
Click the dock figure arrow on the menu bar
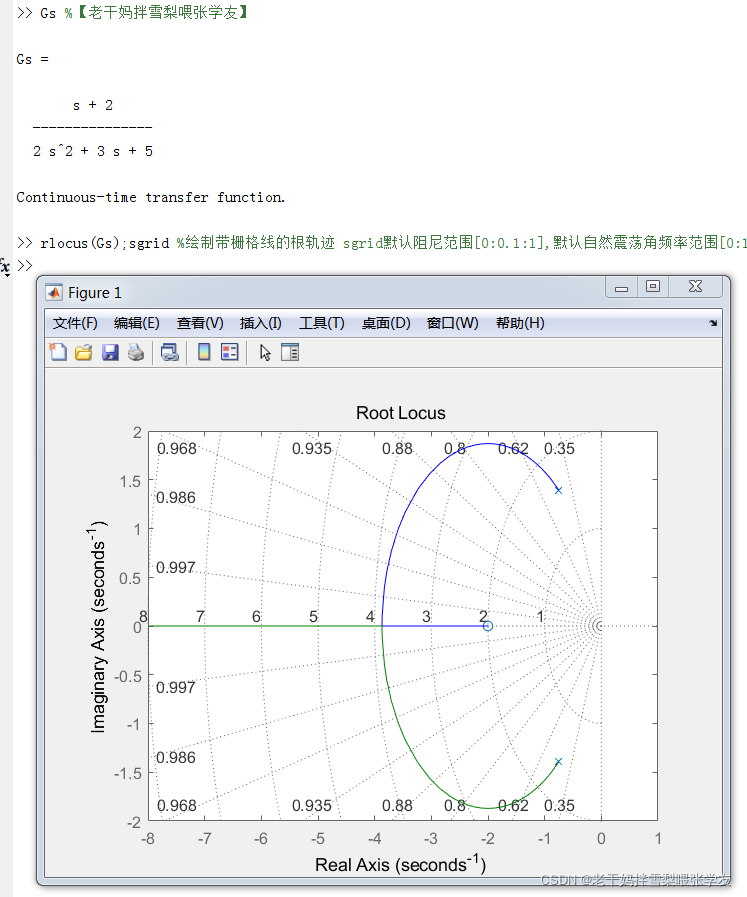pos(713,323)
